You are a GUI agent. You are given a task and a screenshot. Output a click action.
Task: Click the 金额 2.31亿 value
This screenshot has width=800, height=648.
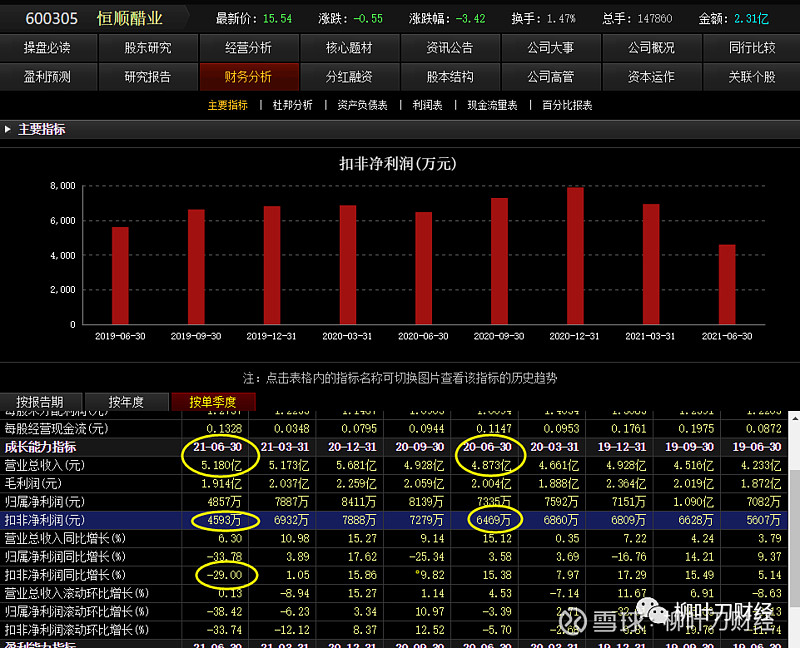click(x=752, y=19)
